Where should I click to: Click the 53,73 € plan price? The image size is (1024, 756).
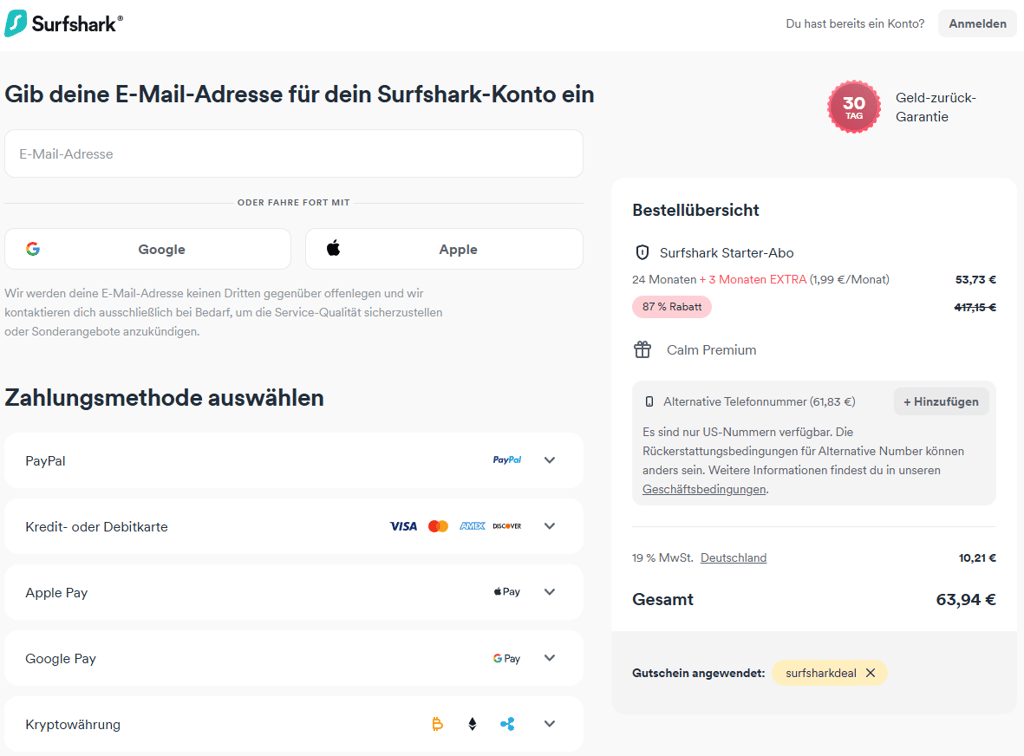976,279
